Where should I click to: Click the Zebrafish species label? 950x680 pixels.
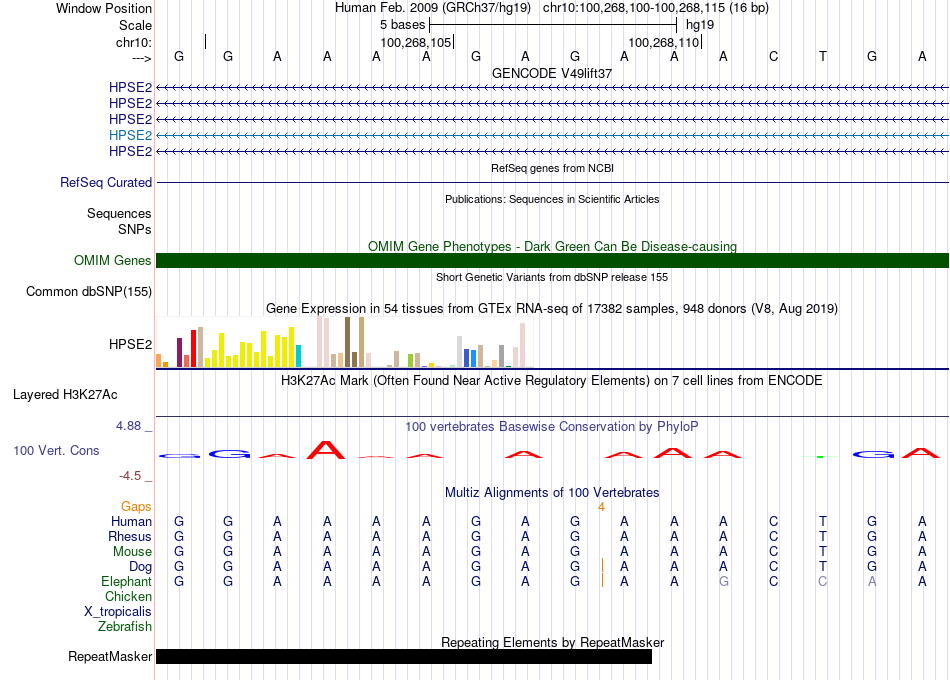coord(125,626)
